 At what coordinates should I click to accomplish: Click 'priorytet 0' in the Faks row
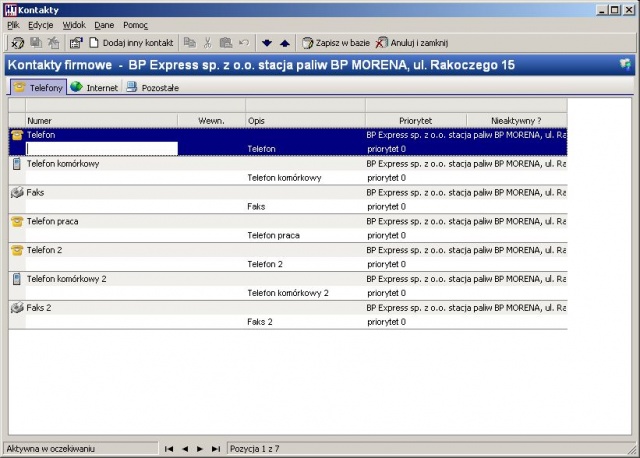(386, 207)
